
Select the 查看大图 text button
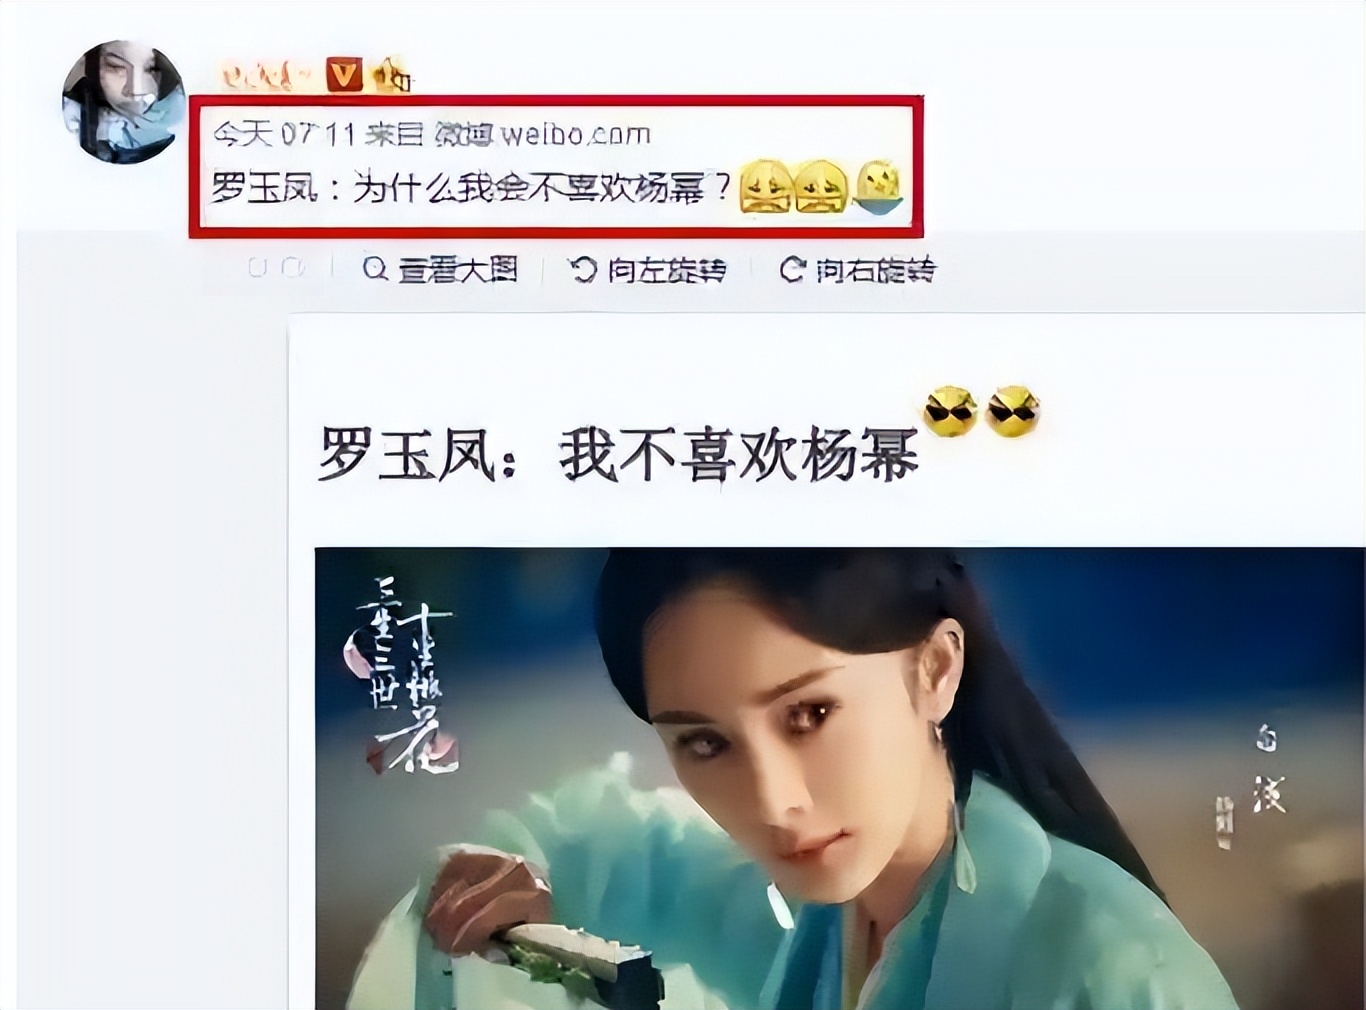[x=458, y=269]
